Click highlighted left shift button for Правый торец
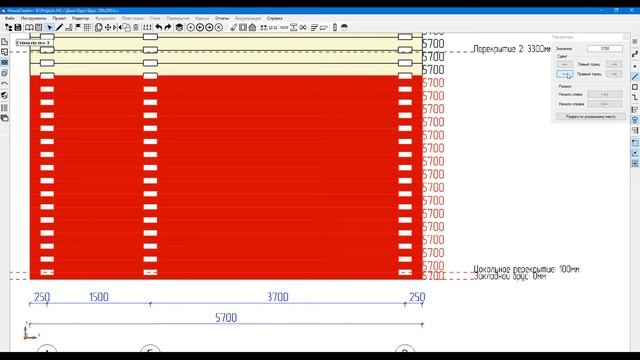This screenshot has height=360, width=640. tap(565, 74)
